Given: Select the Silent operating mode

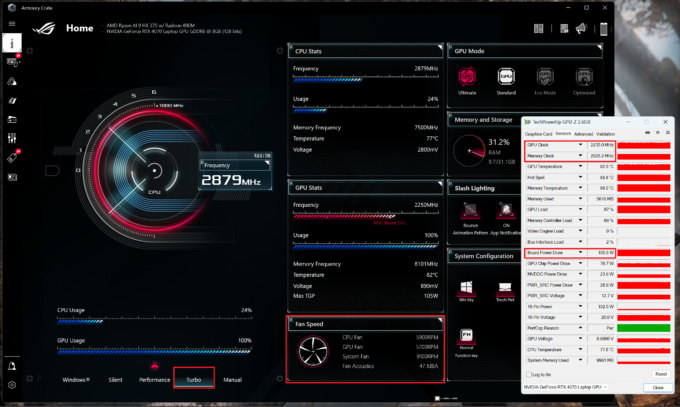Looking at the screenshot, I should 115,380.
